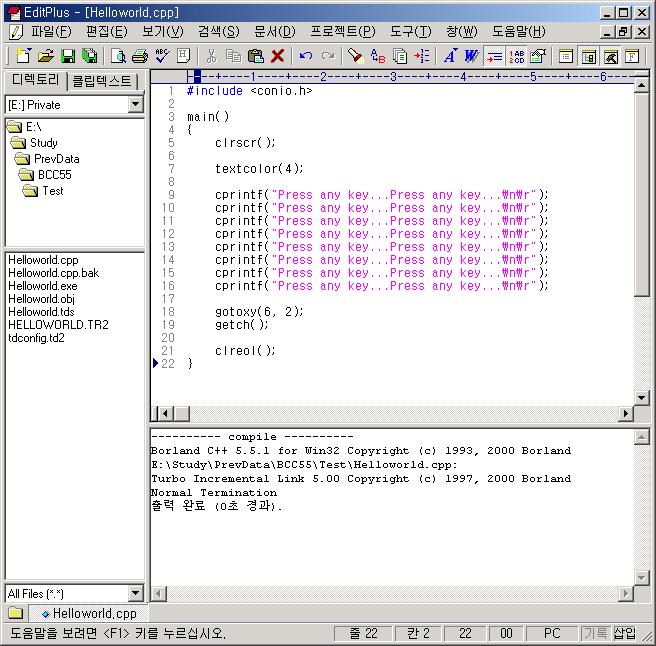Paste clipboard contents with the clipboard icon
Screen dimensions: 656x646
[256, 56]
